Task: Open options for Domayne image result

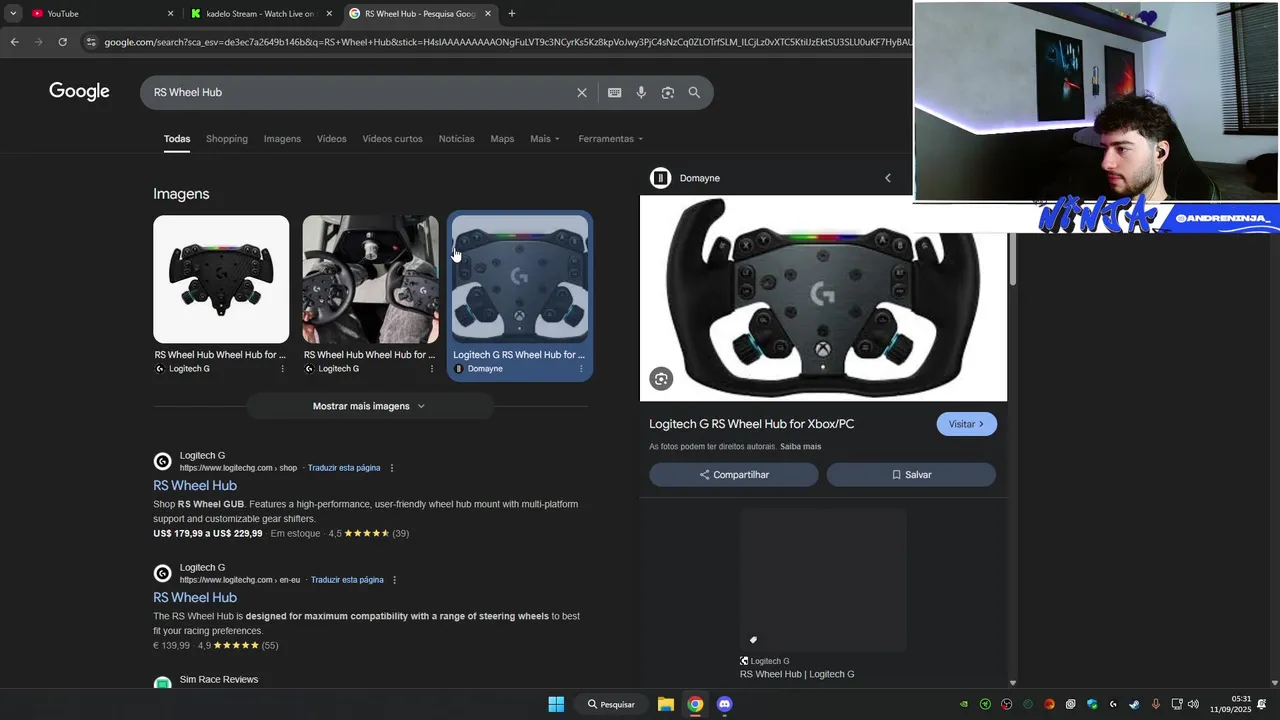Action: [x=581, y=368]
